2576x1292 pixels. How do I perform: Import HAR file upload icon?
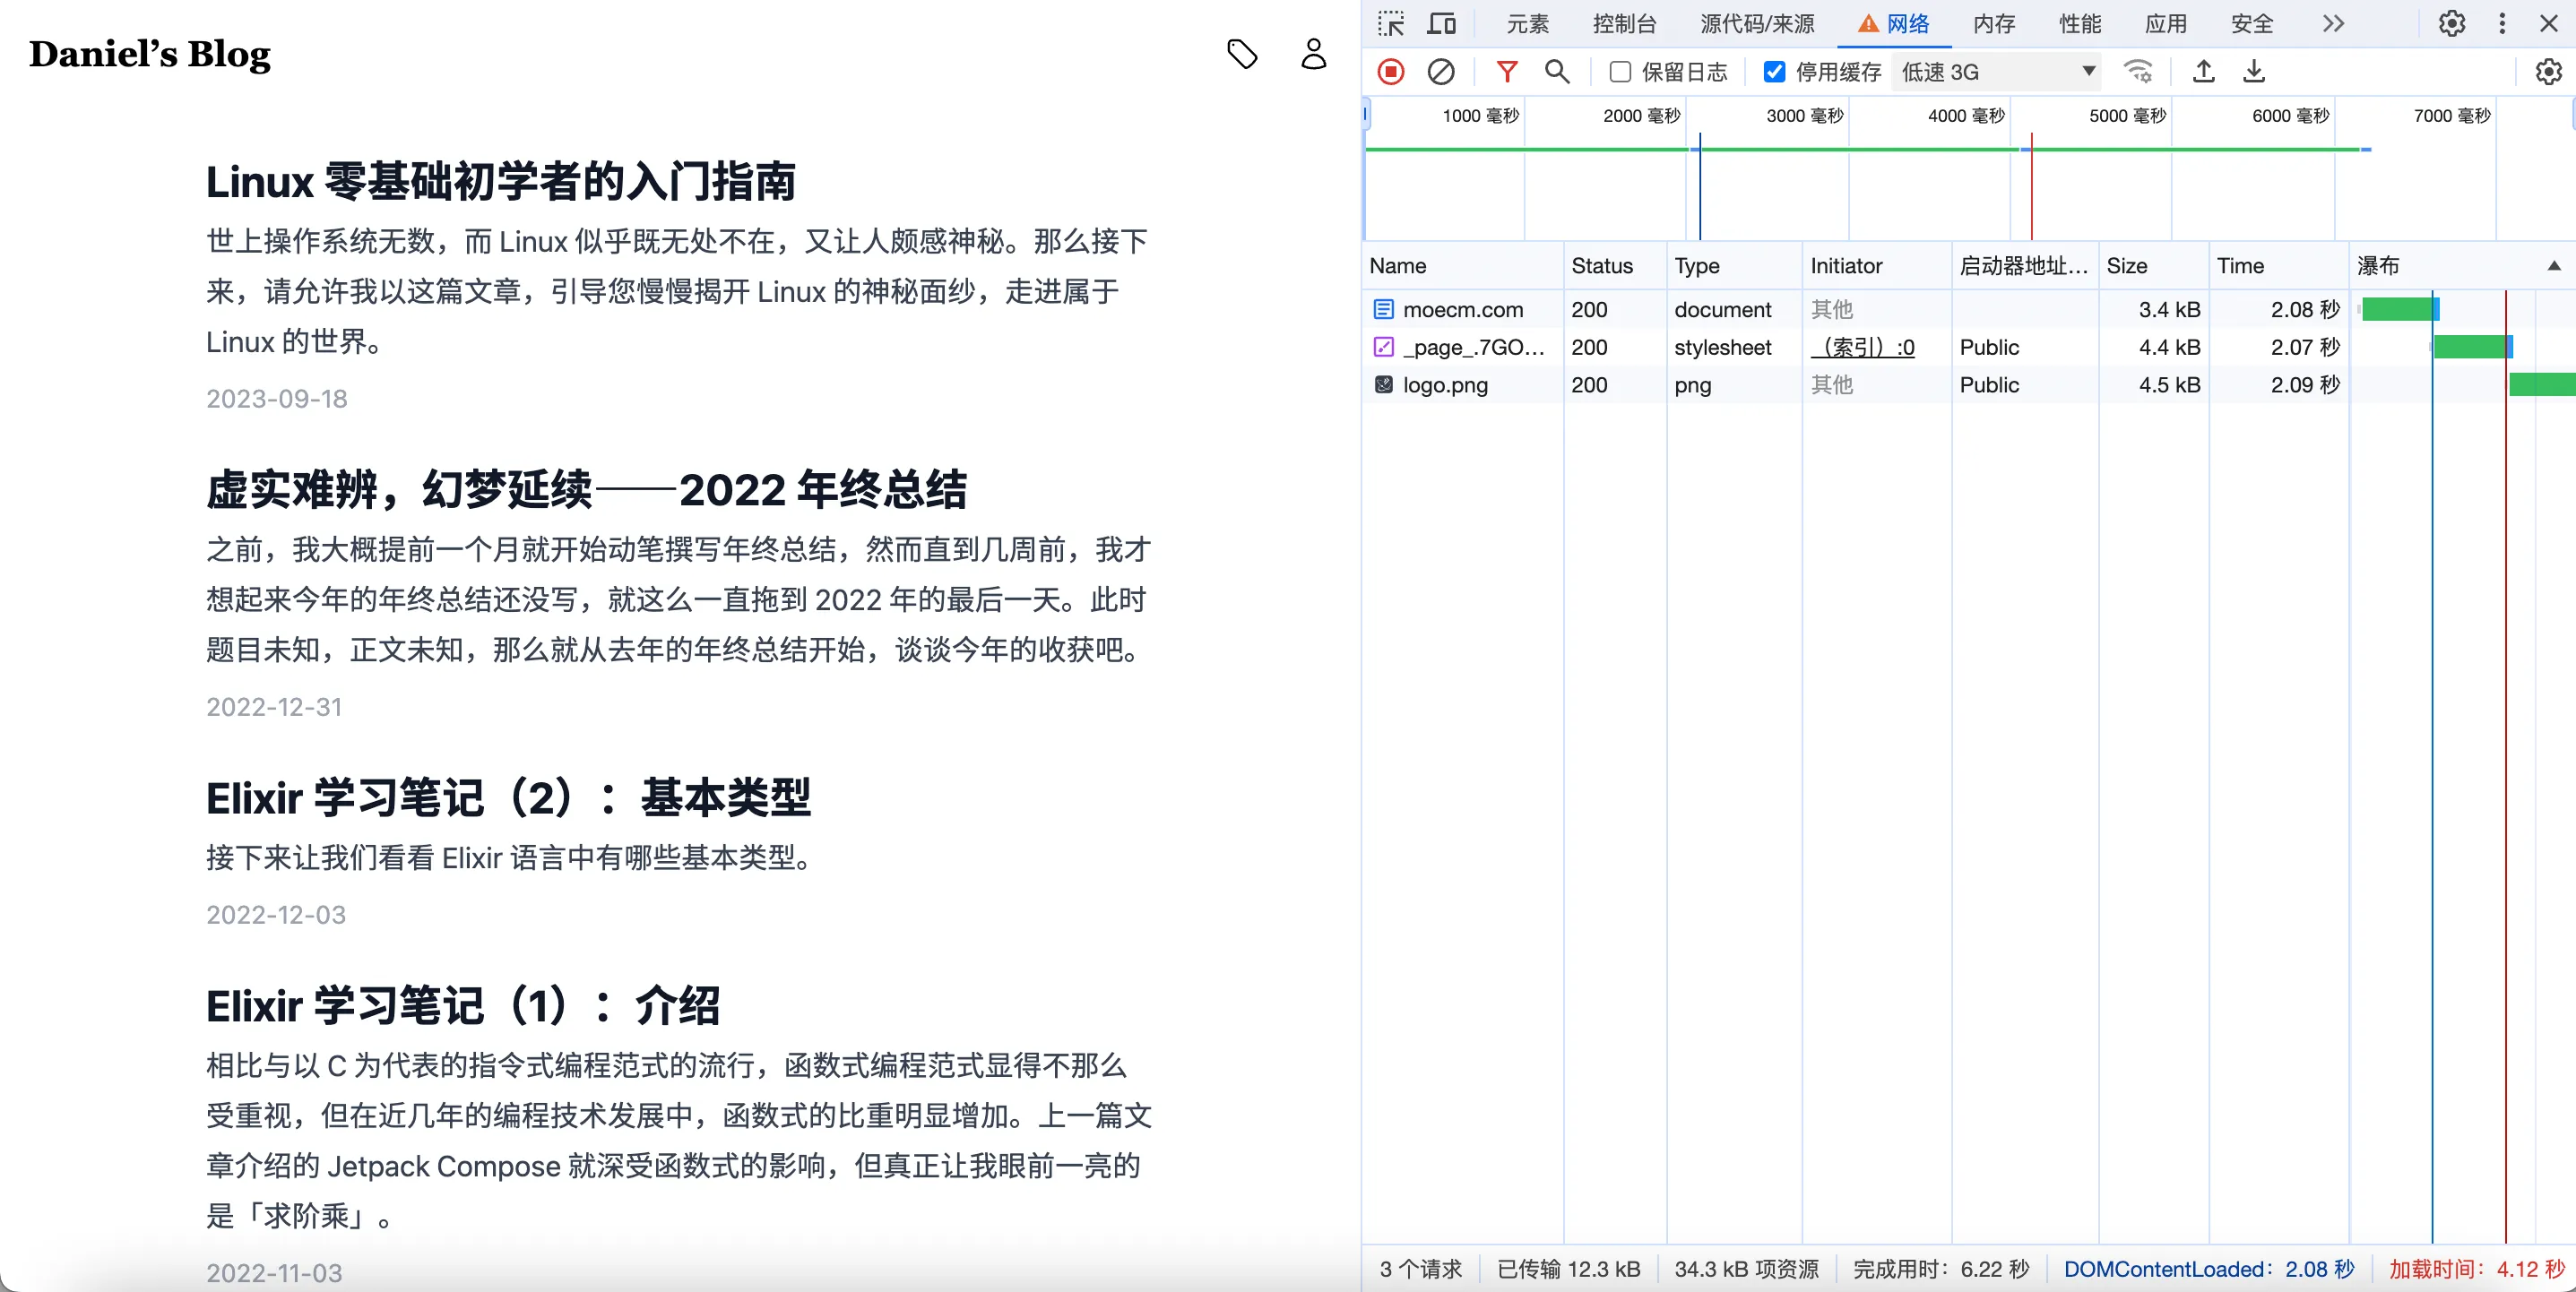click(x=2203, y=72)
